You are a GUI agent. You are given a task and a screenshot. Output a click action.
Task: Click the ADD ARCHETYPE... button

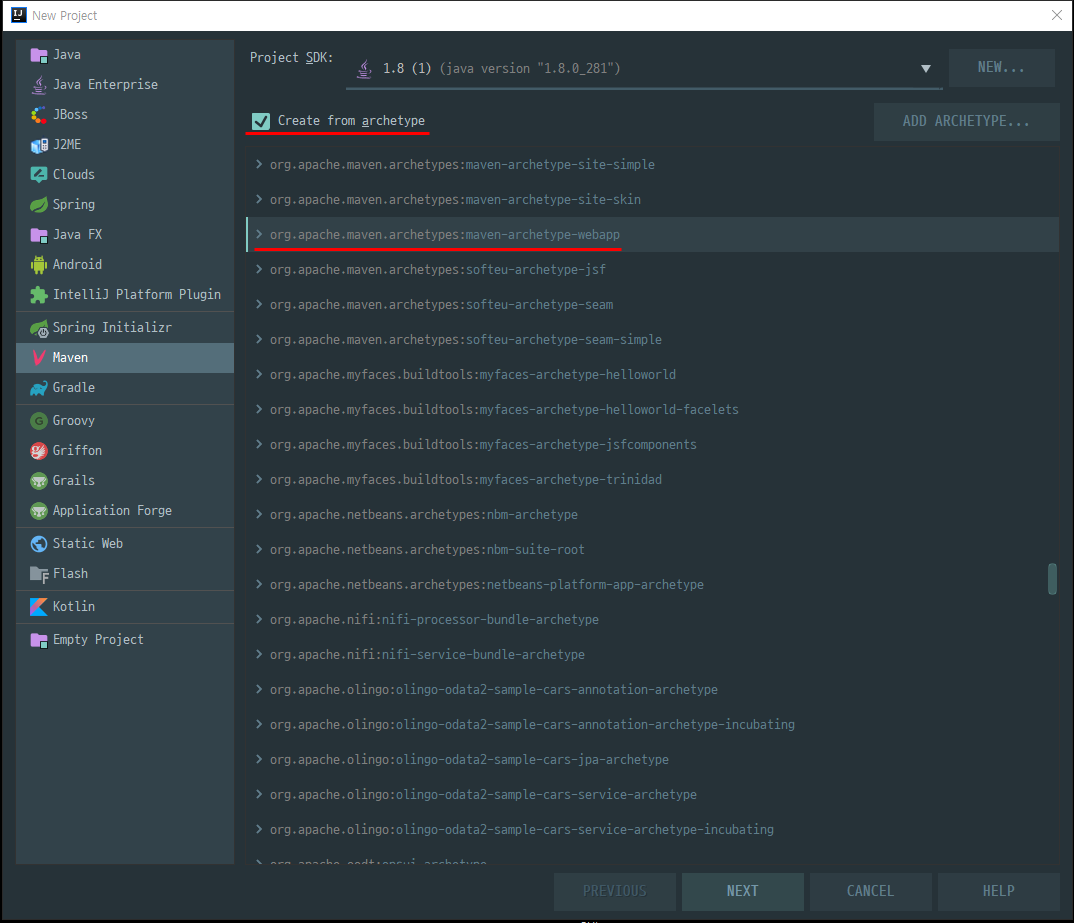click(966, 122)
